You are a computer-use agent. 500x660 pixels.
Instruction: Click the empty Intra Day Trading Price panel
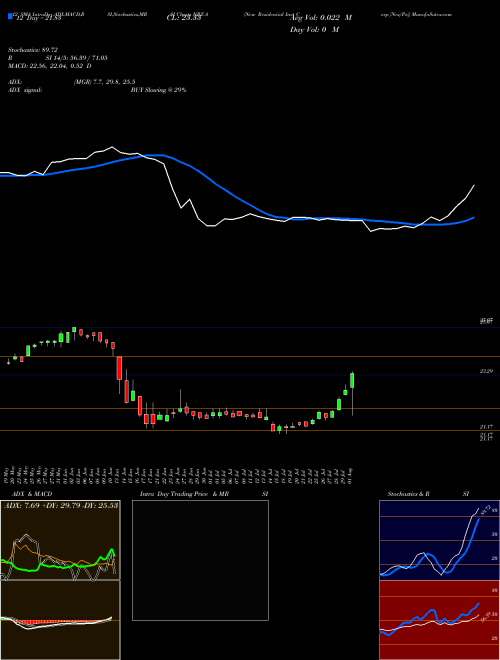(200, 560)
